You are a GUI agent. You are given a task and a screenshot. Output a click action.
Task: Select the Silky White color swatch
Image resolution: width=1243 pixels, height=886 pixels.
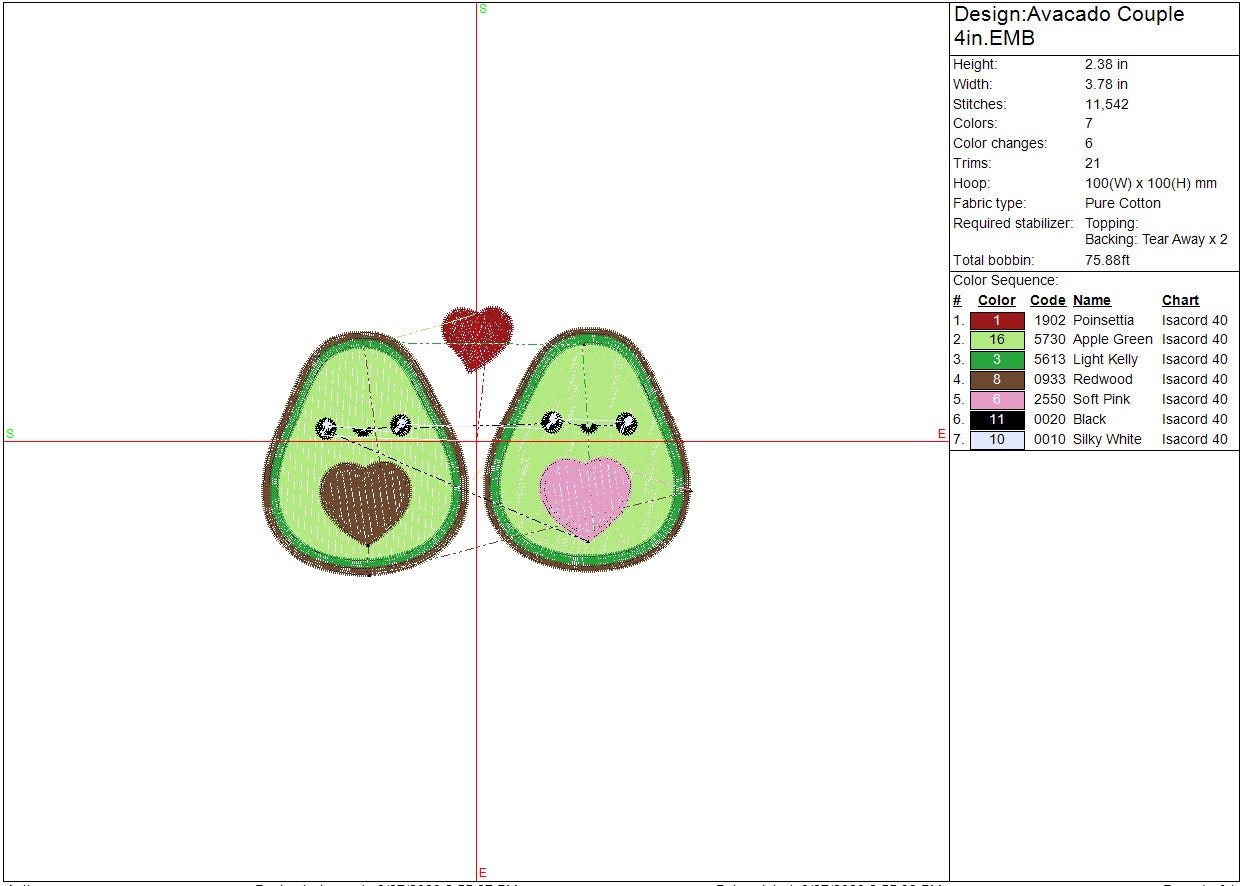tap(997, 440)
